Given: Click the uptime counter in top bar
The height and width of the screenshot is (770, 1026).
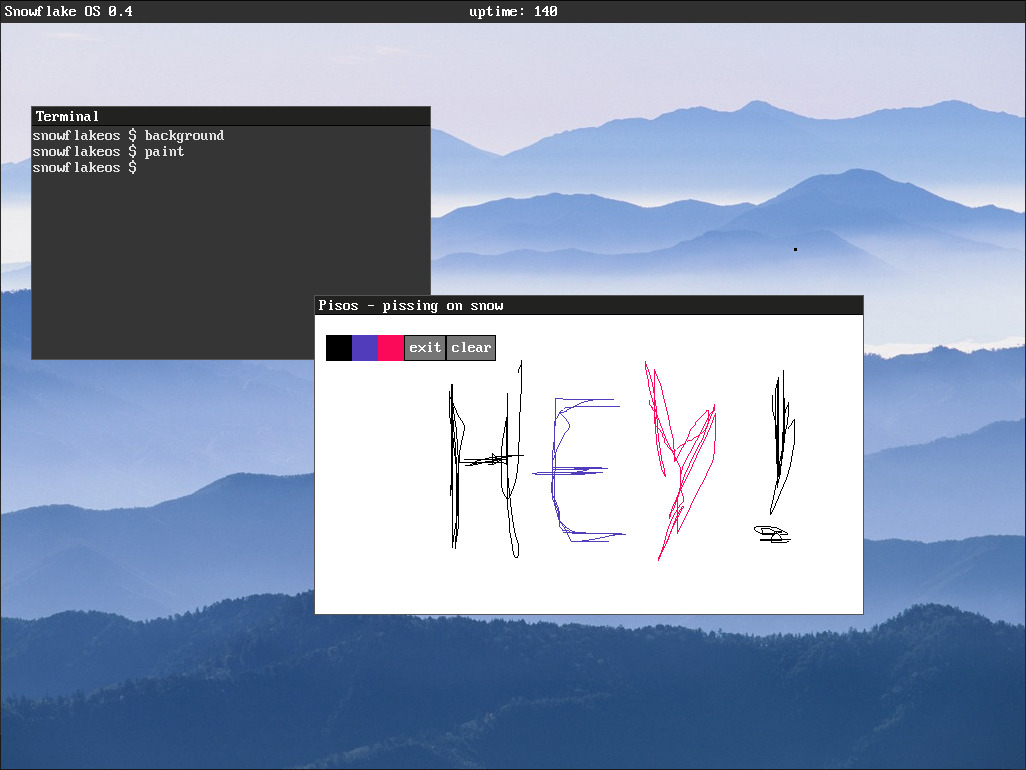Looking at the screenshot, I should pyautogui.click(x=513, y=11).
